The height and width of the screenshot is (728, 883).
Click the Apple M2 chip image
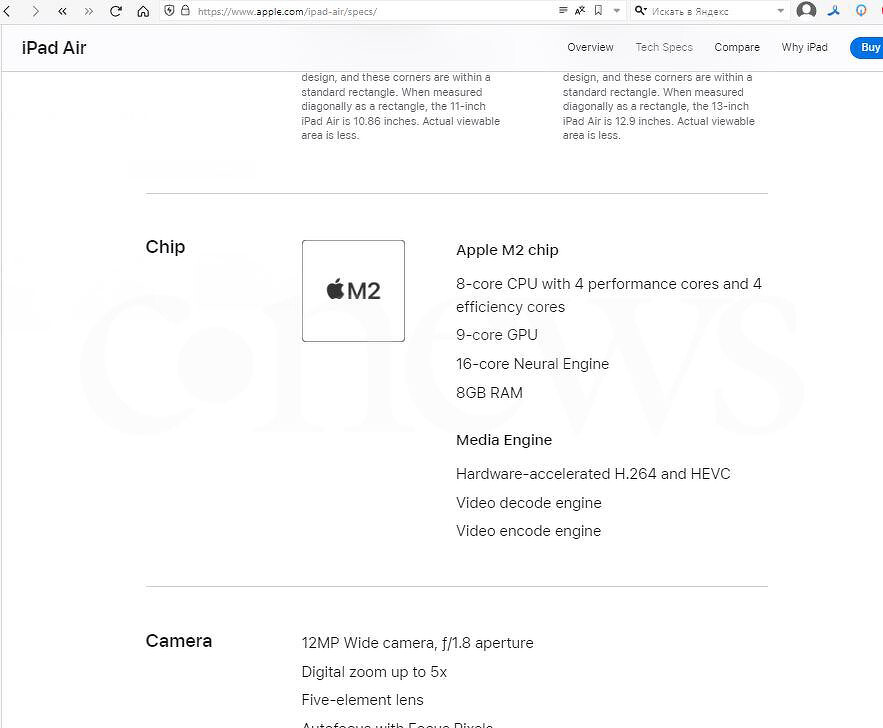(353, 291)
